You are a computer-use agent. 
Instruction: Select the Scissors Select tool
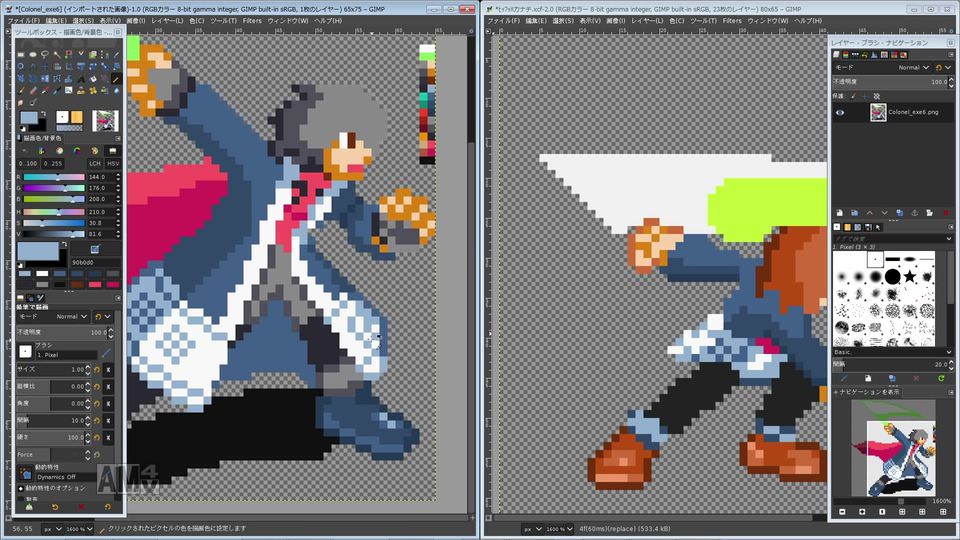(x=81, y=54)
